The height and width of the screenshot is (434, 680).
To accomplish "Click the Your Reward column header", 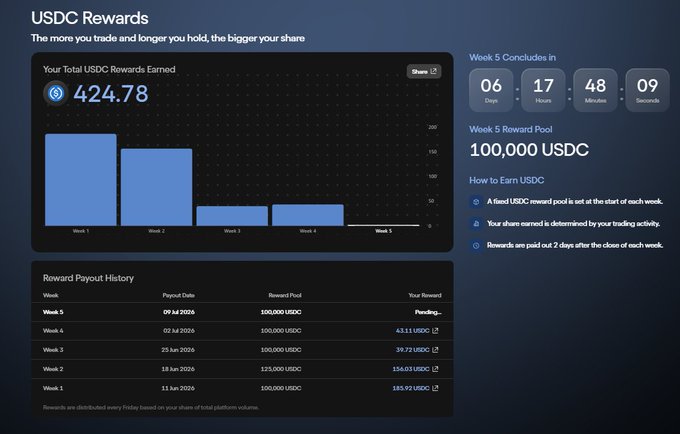I will (425, 295).
